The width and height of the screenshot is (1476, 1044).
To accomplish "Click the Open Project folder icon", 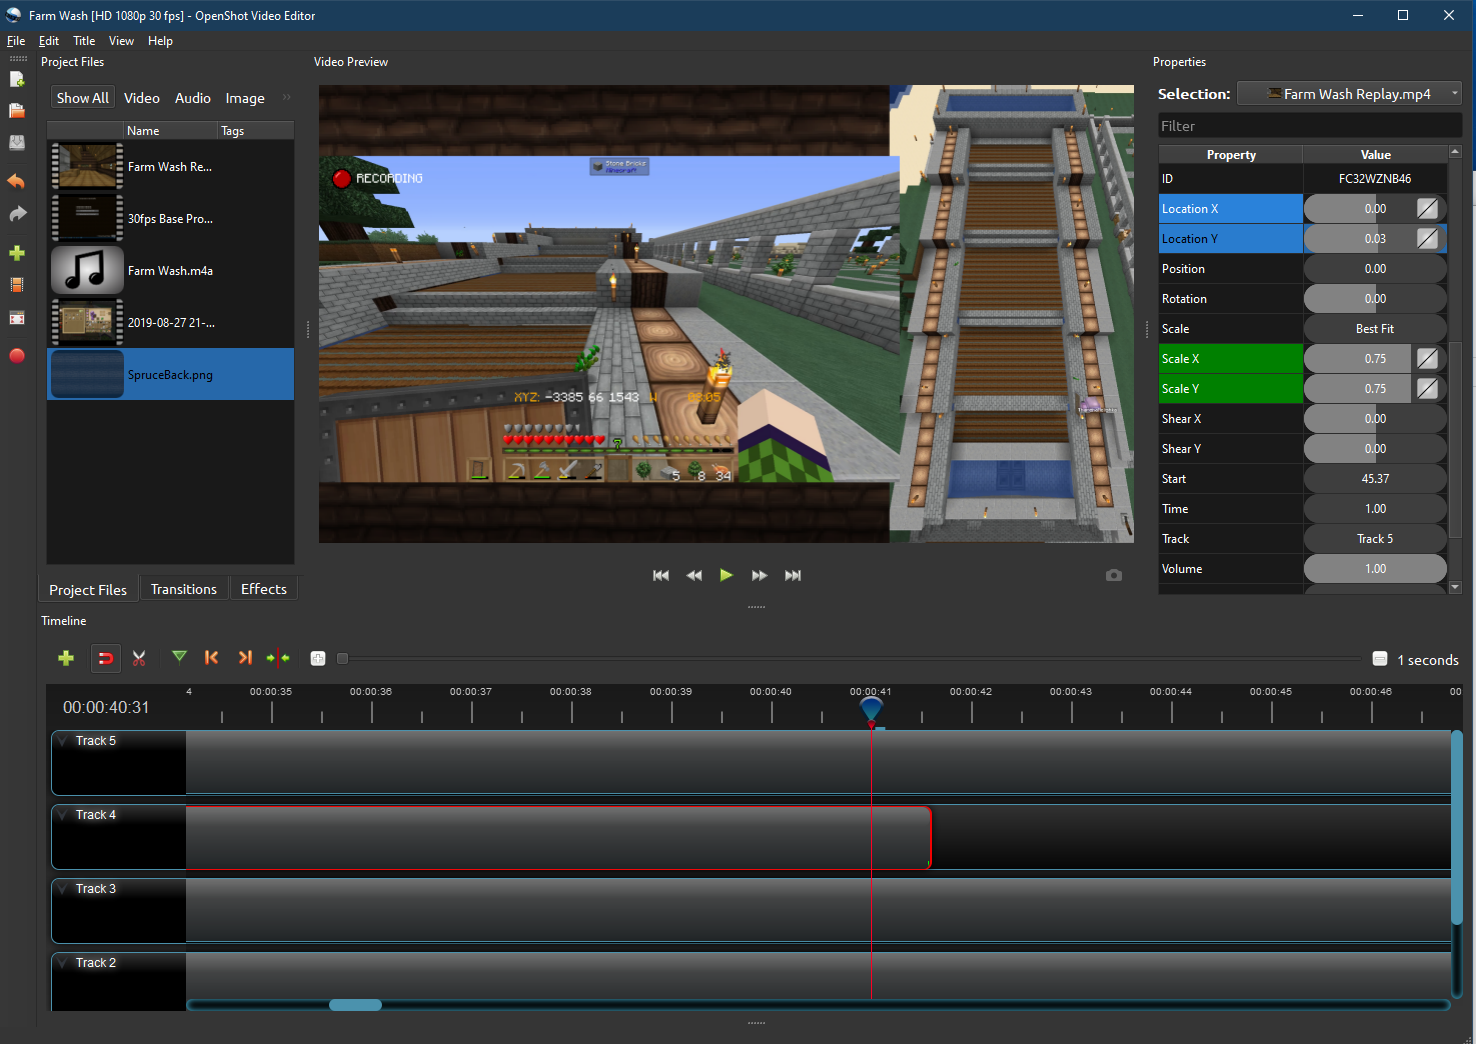I will coord(17,111).
